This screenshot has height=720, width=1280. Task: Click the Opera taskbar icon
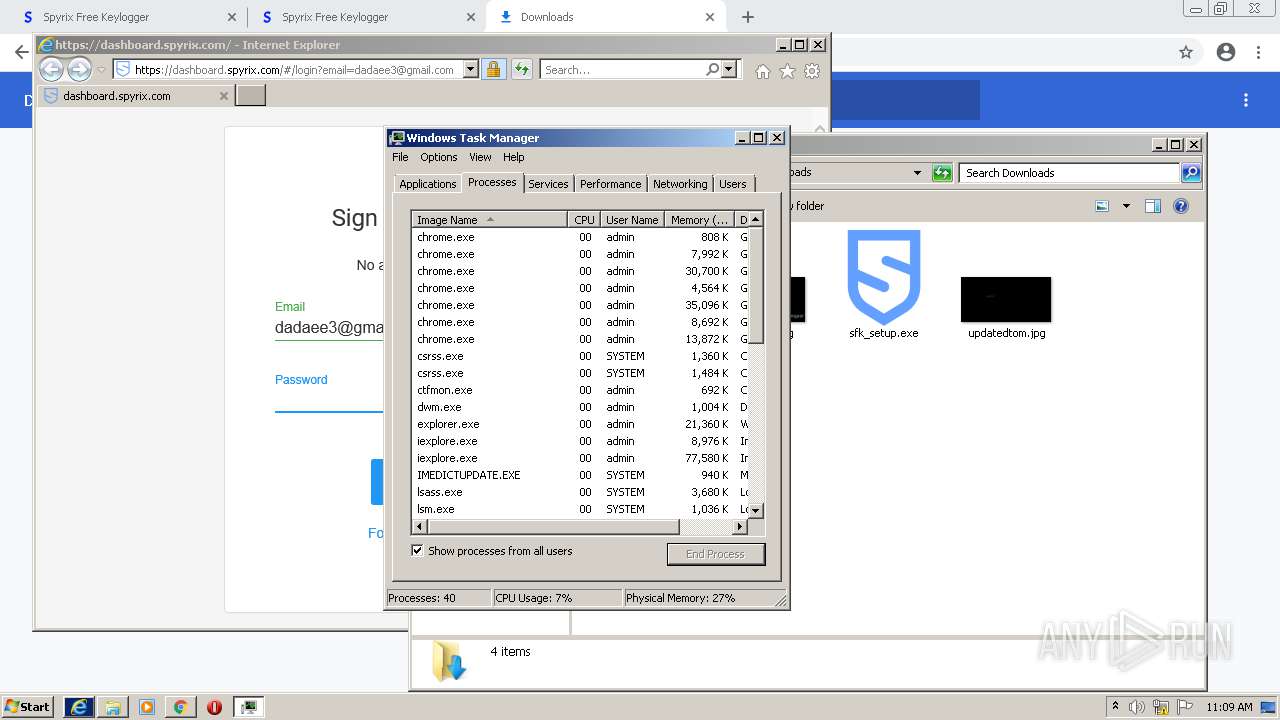(x=214, y=707)
